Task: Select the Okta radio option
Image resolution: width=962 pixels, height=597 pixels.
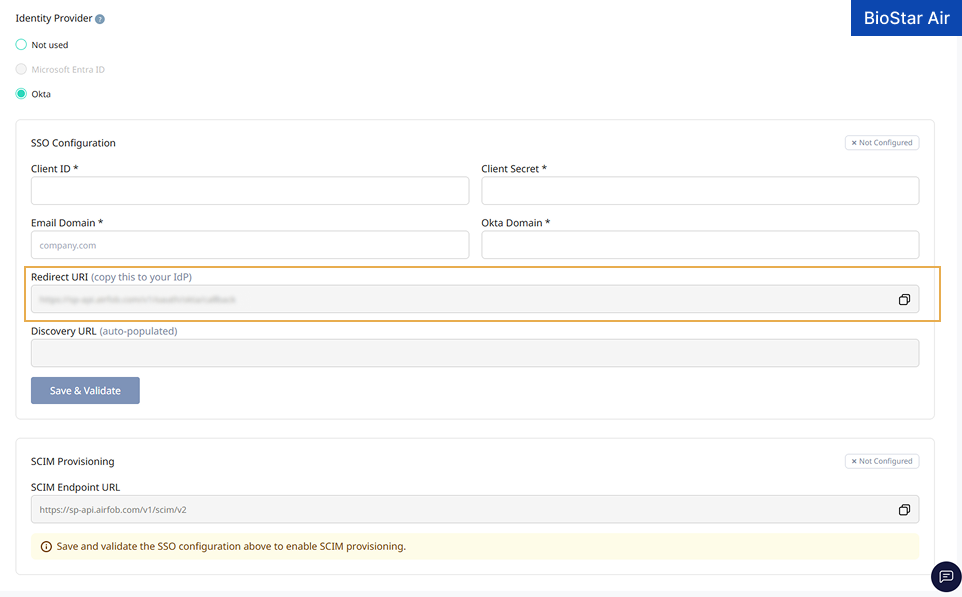Action: click(21, 94)
